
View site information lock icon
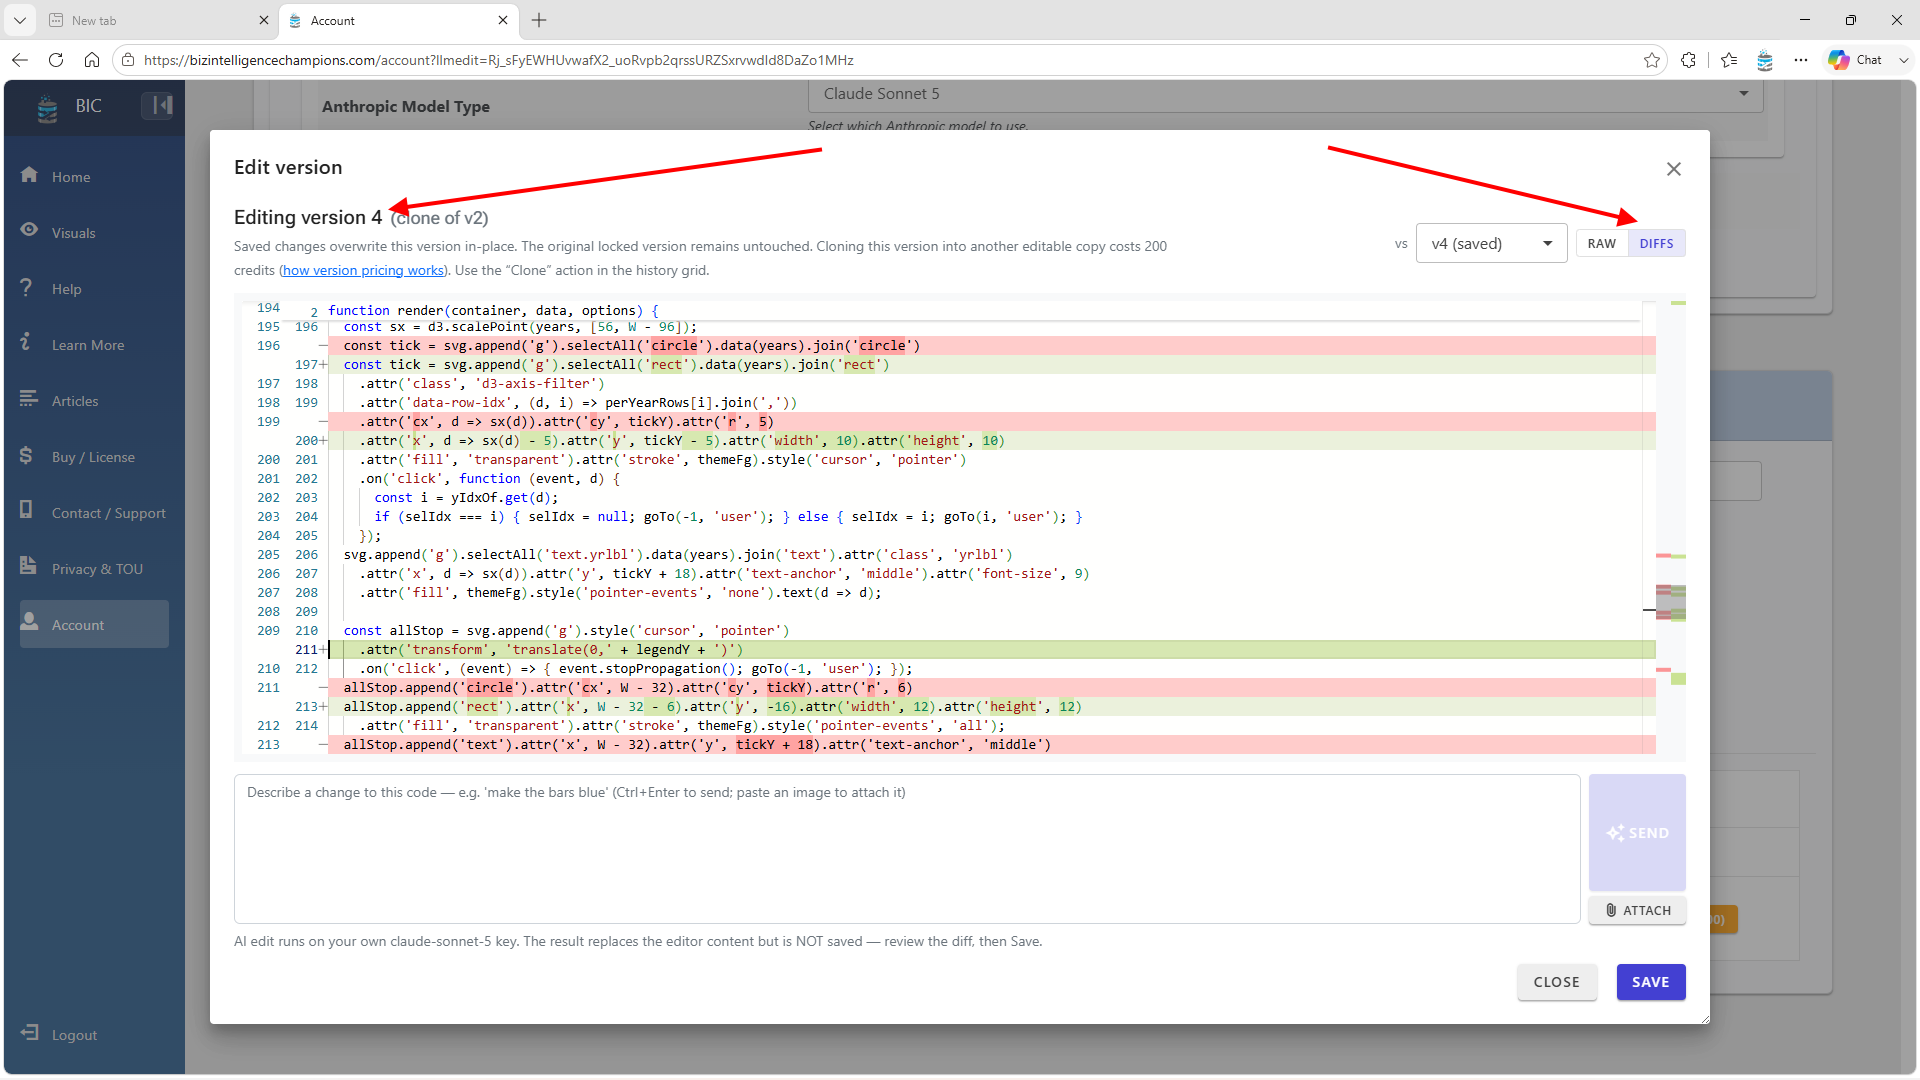point(128,60)
